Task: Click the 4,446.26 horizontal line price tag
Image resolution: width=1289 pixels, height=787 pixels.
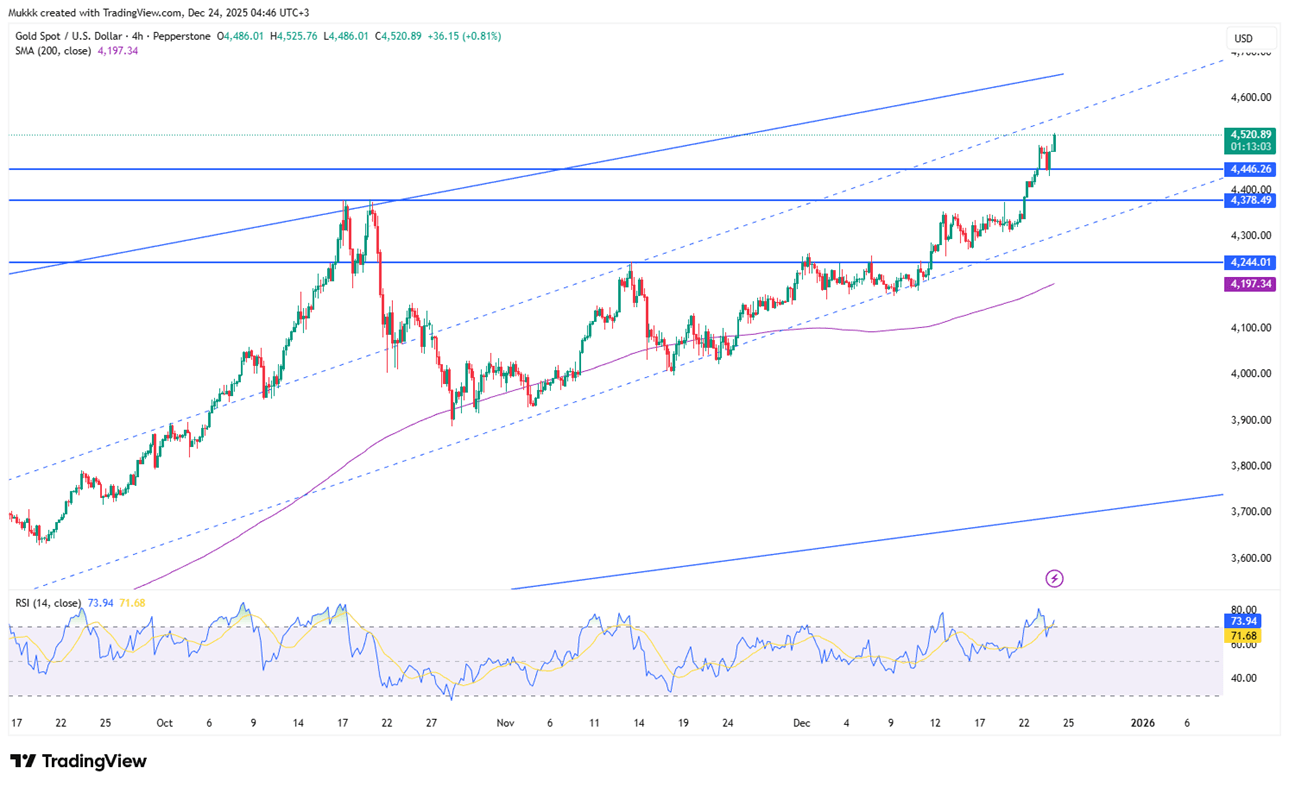Action: 1251,170
